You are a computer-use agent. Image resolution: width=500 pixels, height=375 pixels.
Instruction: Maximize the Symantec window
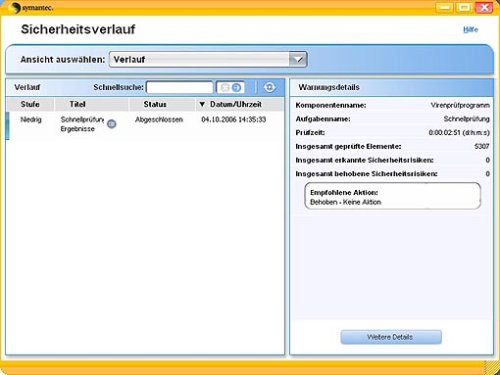coord(464,7)
